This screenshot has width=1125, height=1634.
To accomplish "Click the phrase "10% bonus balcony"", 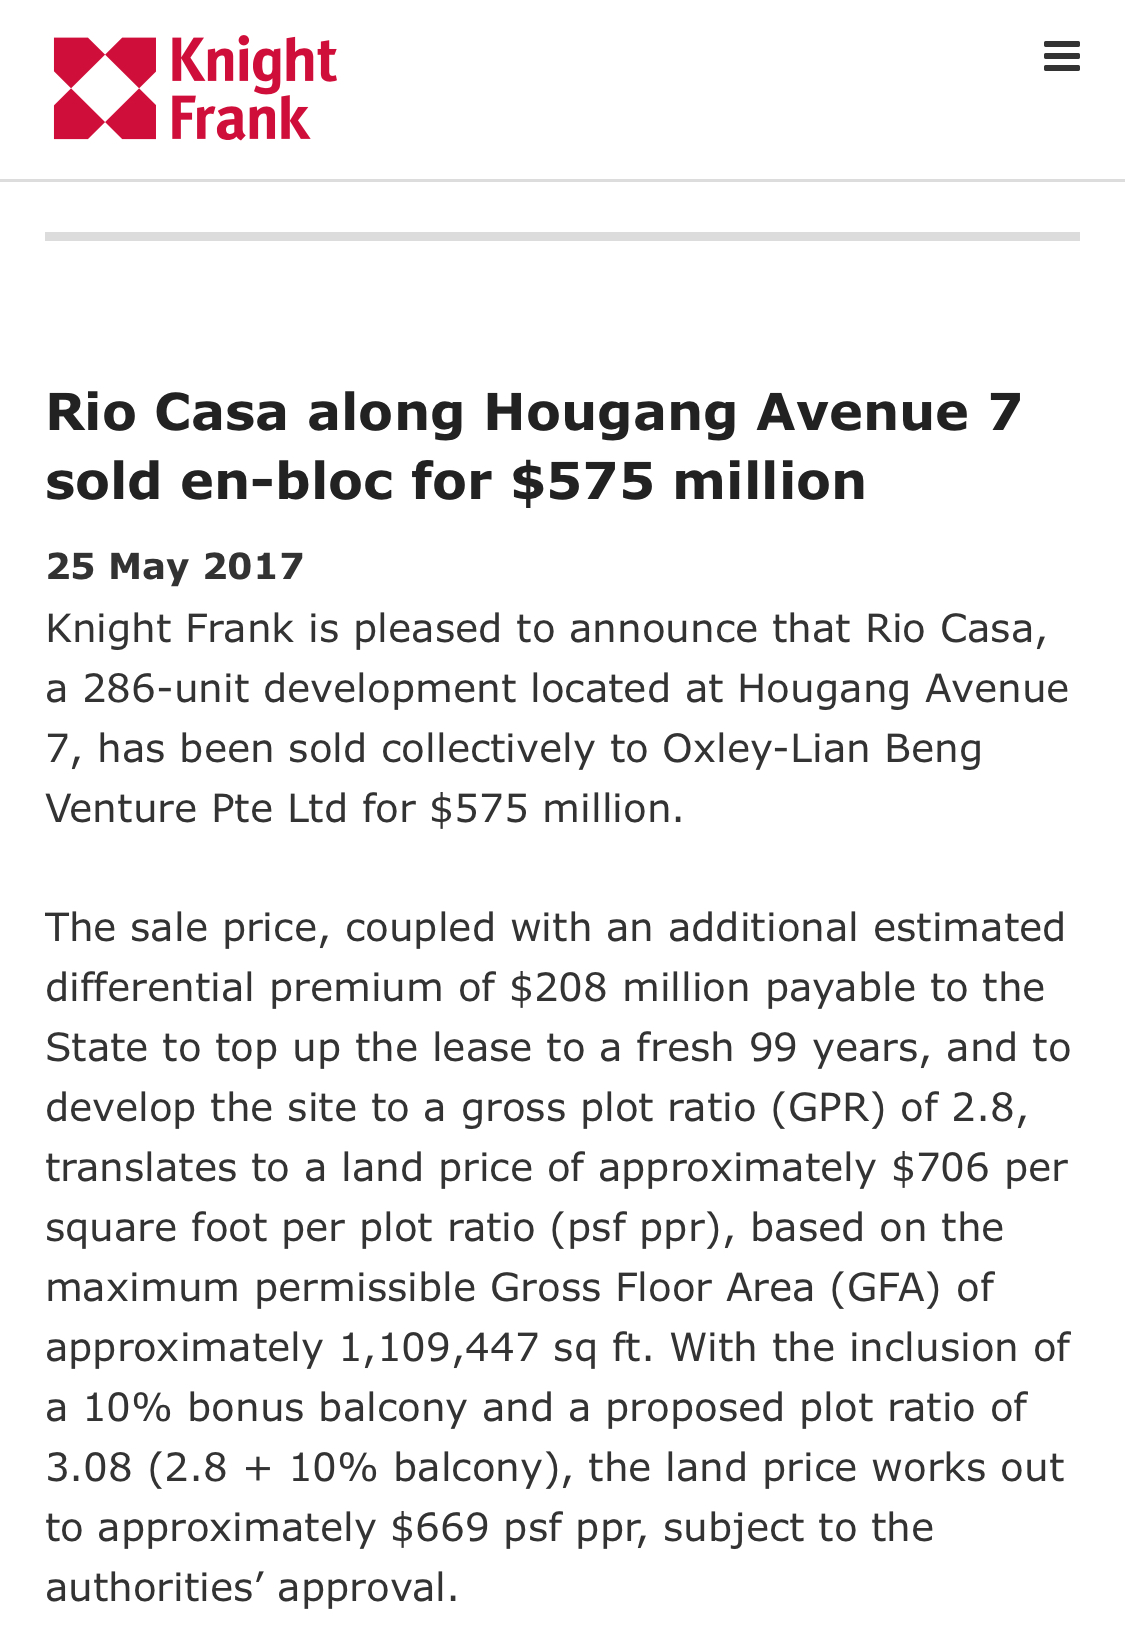I will tap(275, 1407).
